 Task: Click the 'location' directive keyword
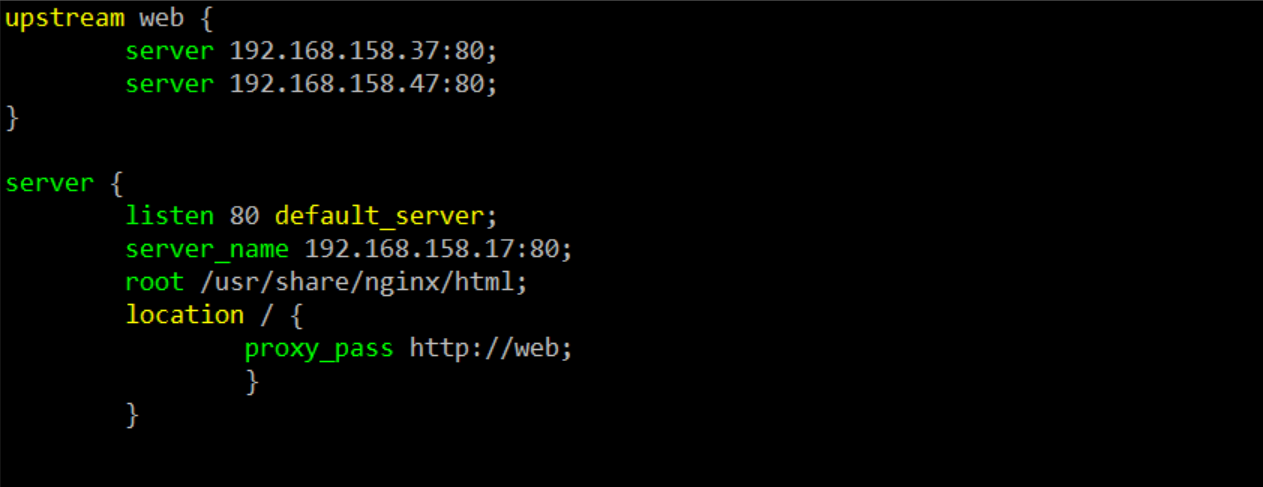185,315
